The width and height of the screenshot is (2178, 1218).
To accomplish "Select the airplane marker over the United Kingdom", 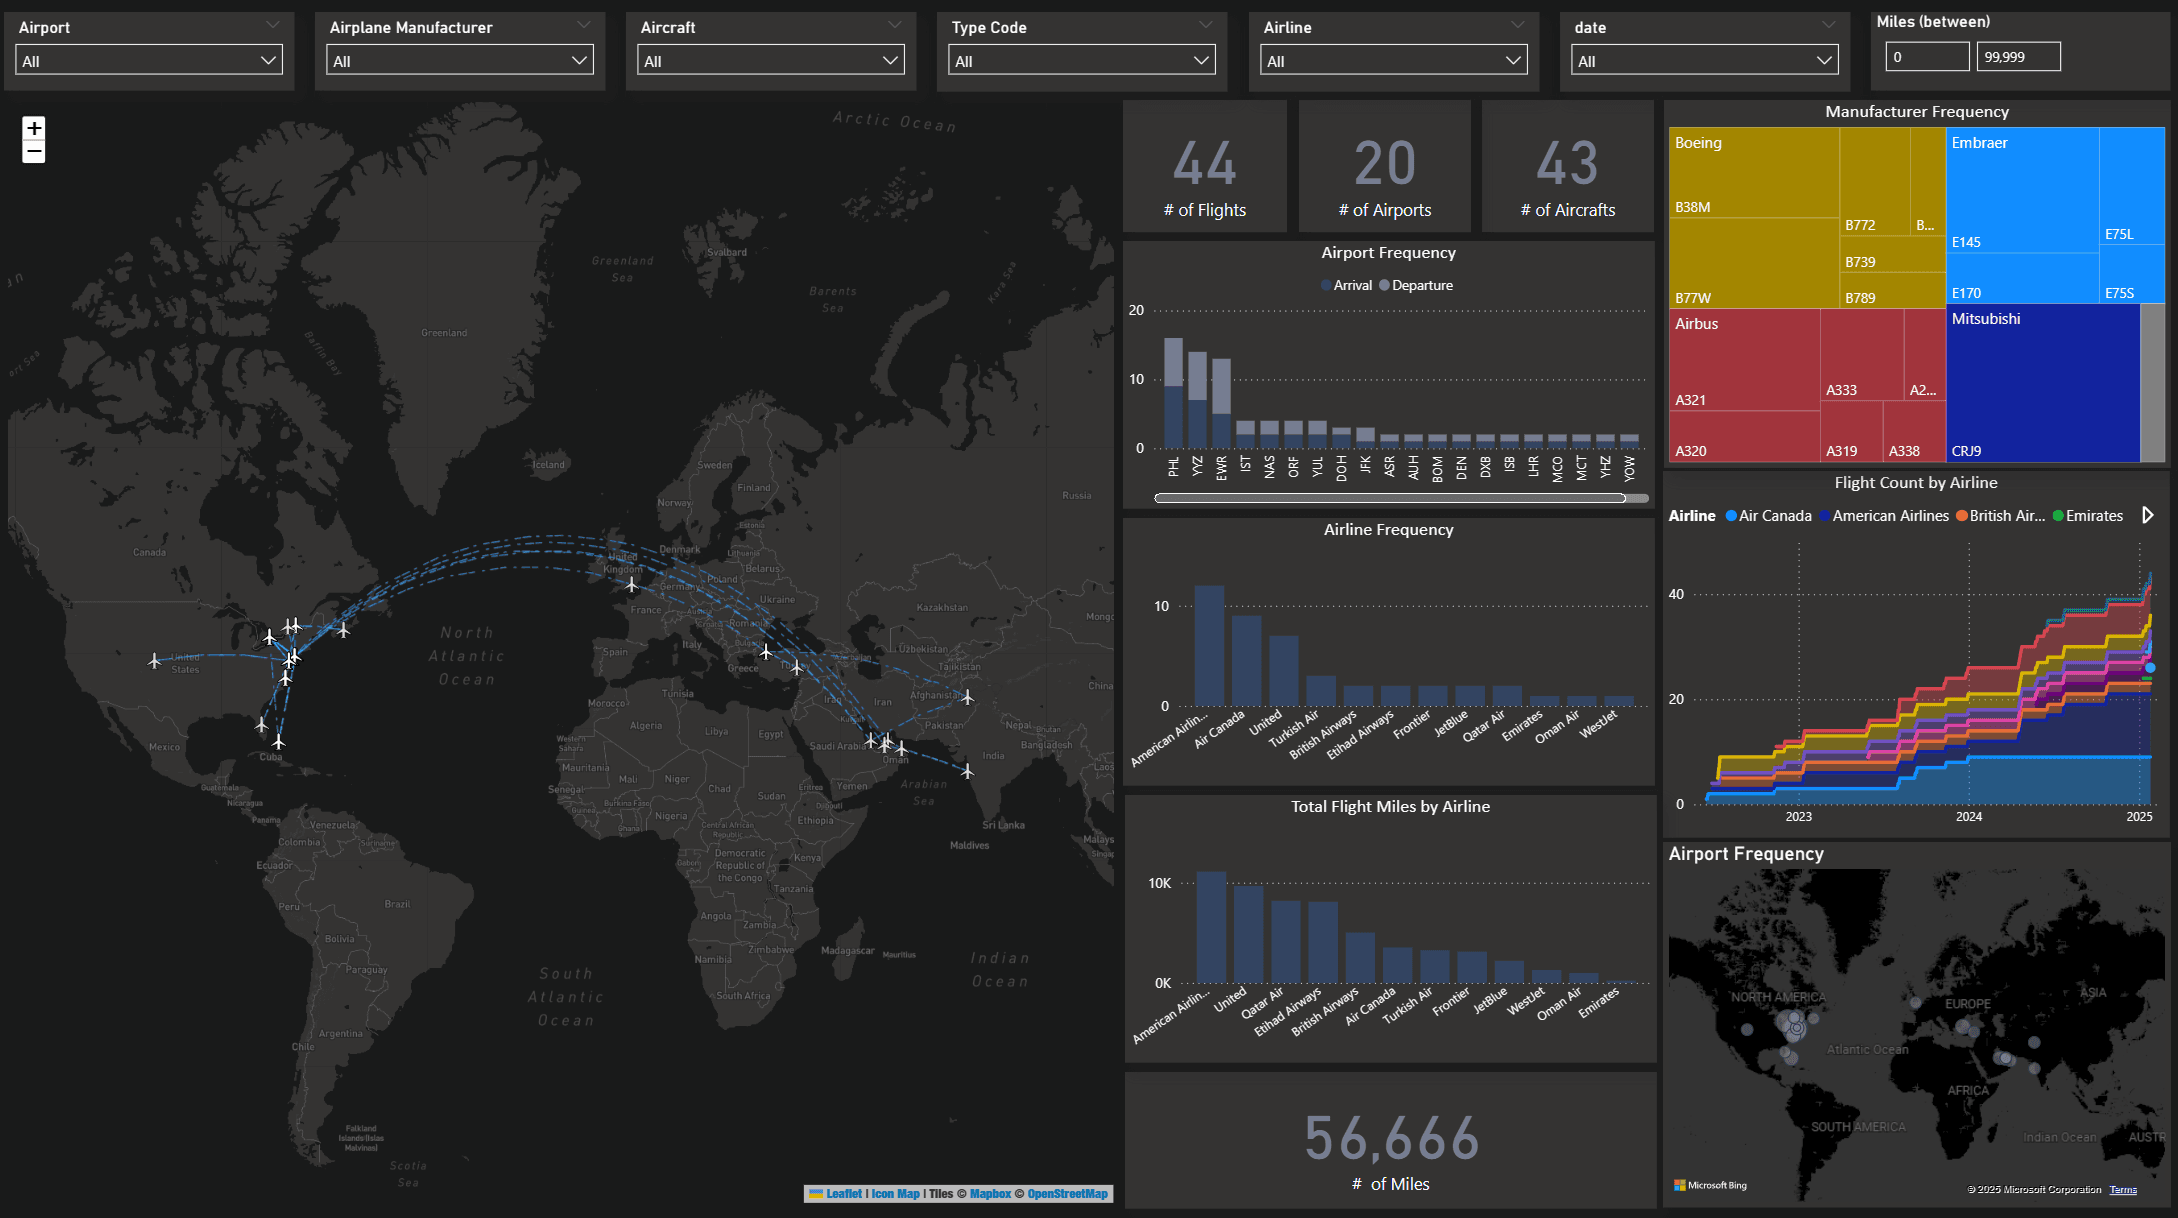I will (x=630, y=583).
